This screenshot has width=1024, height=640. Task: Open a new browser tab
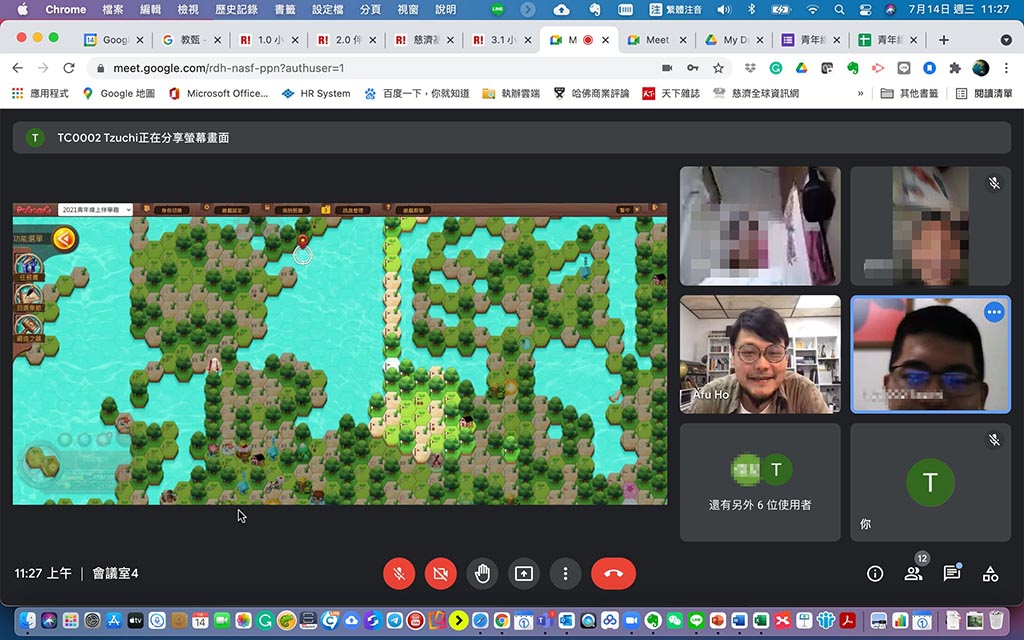pos(944,40)
